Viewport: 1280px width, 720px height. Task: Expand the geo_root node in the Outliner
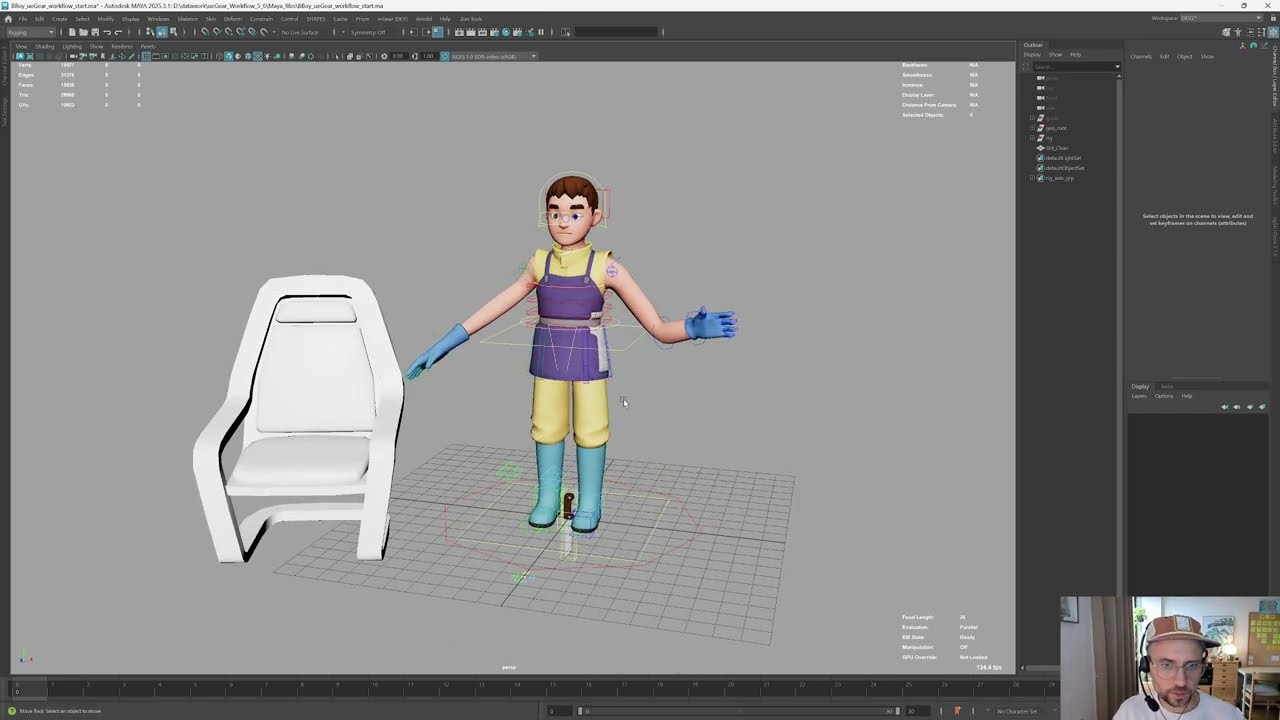click(x=1032, y=128)
